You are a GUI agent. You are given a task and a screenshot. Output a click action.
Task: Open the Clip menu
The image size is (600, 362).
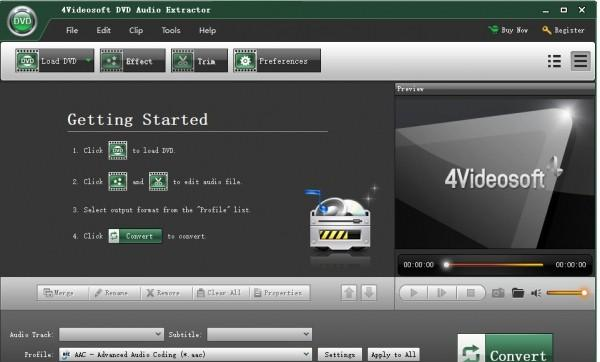[x=136, y=30]
